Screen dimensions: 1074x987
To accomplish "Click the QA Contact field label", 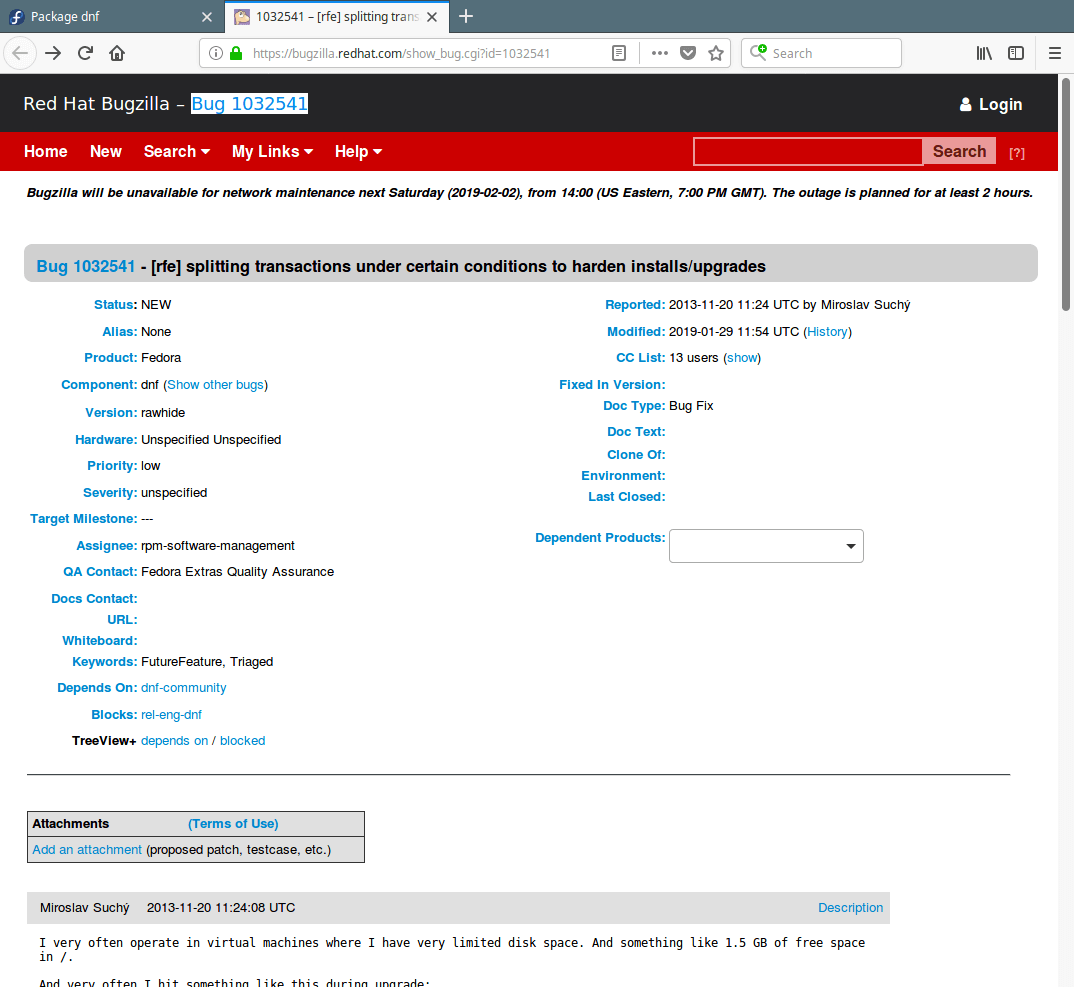I will coord(100,572).
